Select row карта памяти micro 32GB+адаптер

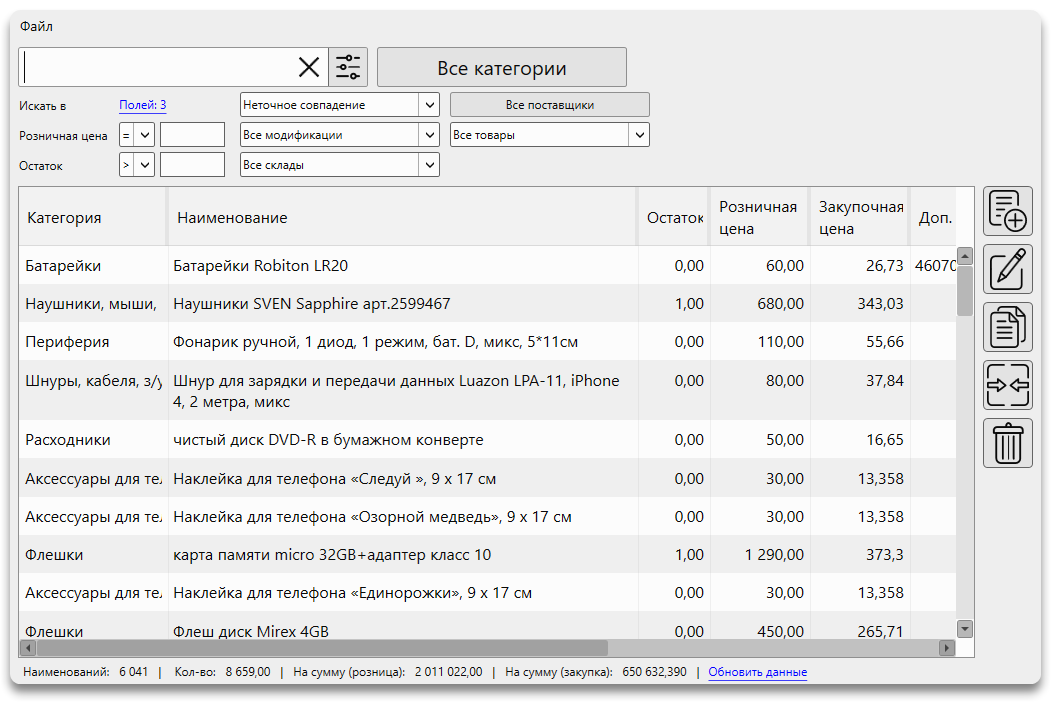(487, 554)
